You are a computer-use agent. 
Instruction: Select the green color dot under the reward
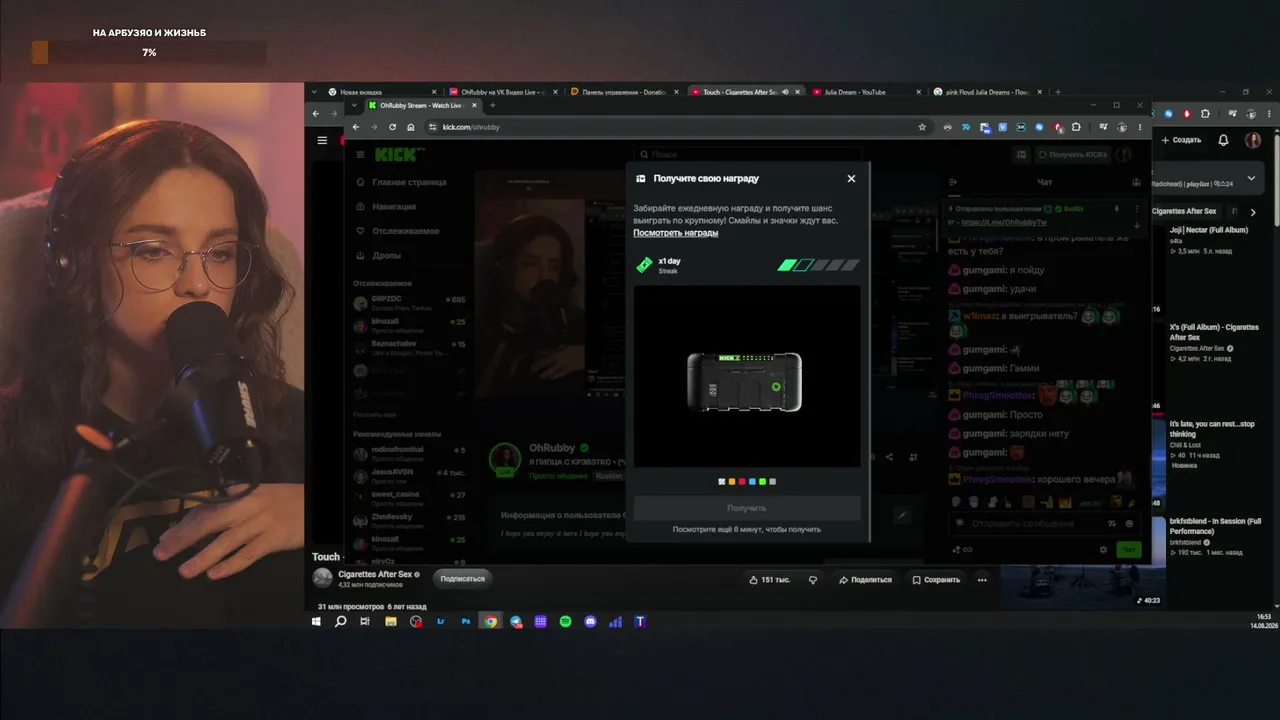pos(762,482)
